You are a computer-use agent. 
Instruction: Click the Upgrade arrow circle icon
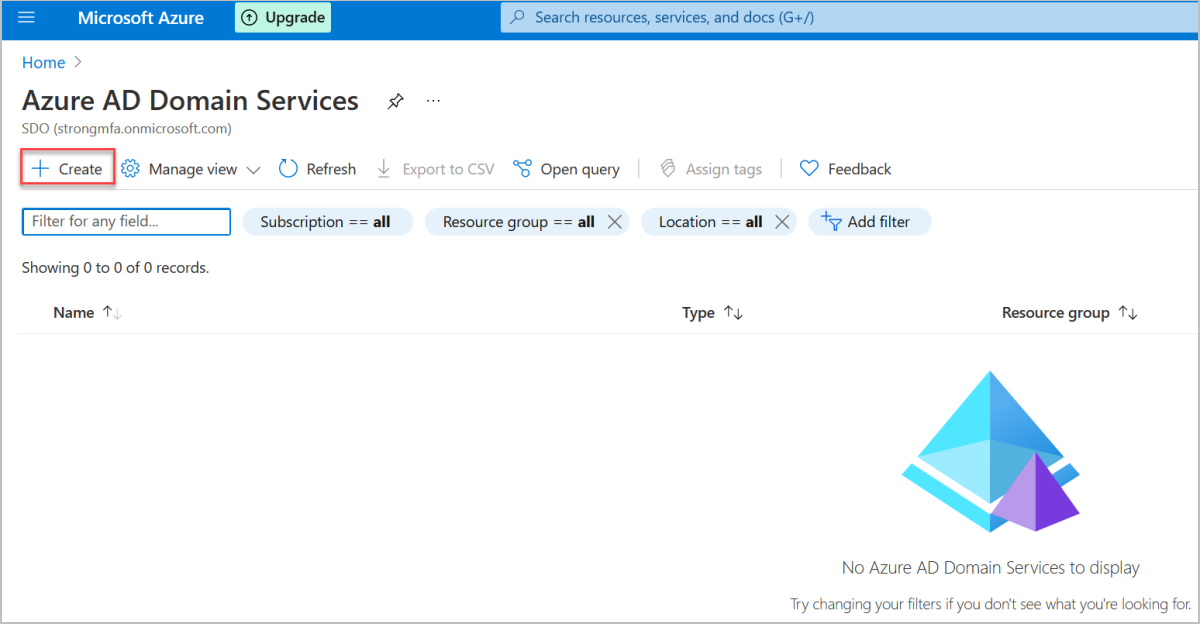249,18
